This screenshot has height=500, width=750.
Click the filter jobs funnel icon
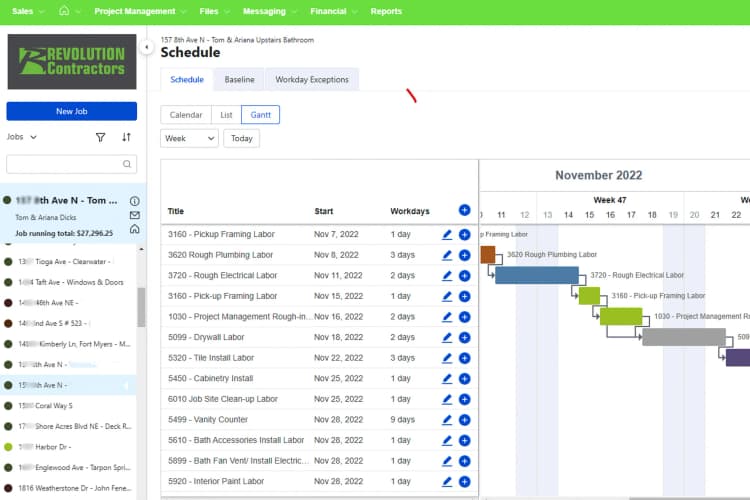(x=100, y=137)
